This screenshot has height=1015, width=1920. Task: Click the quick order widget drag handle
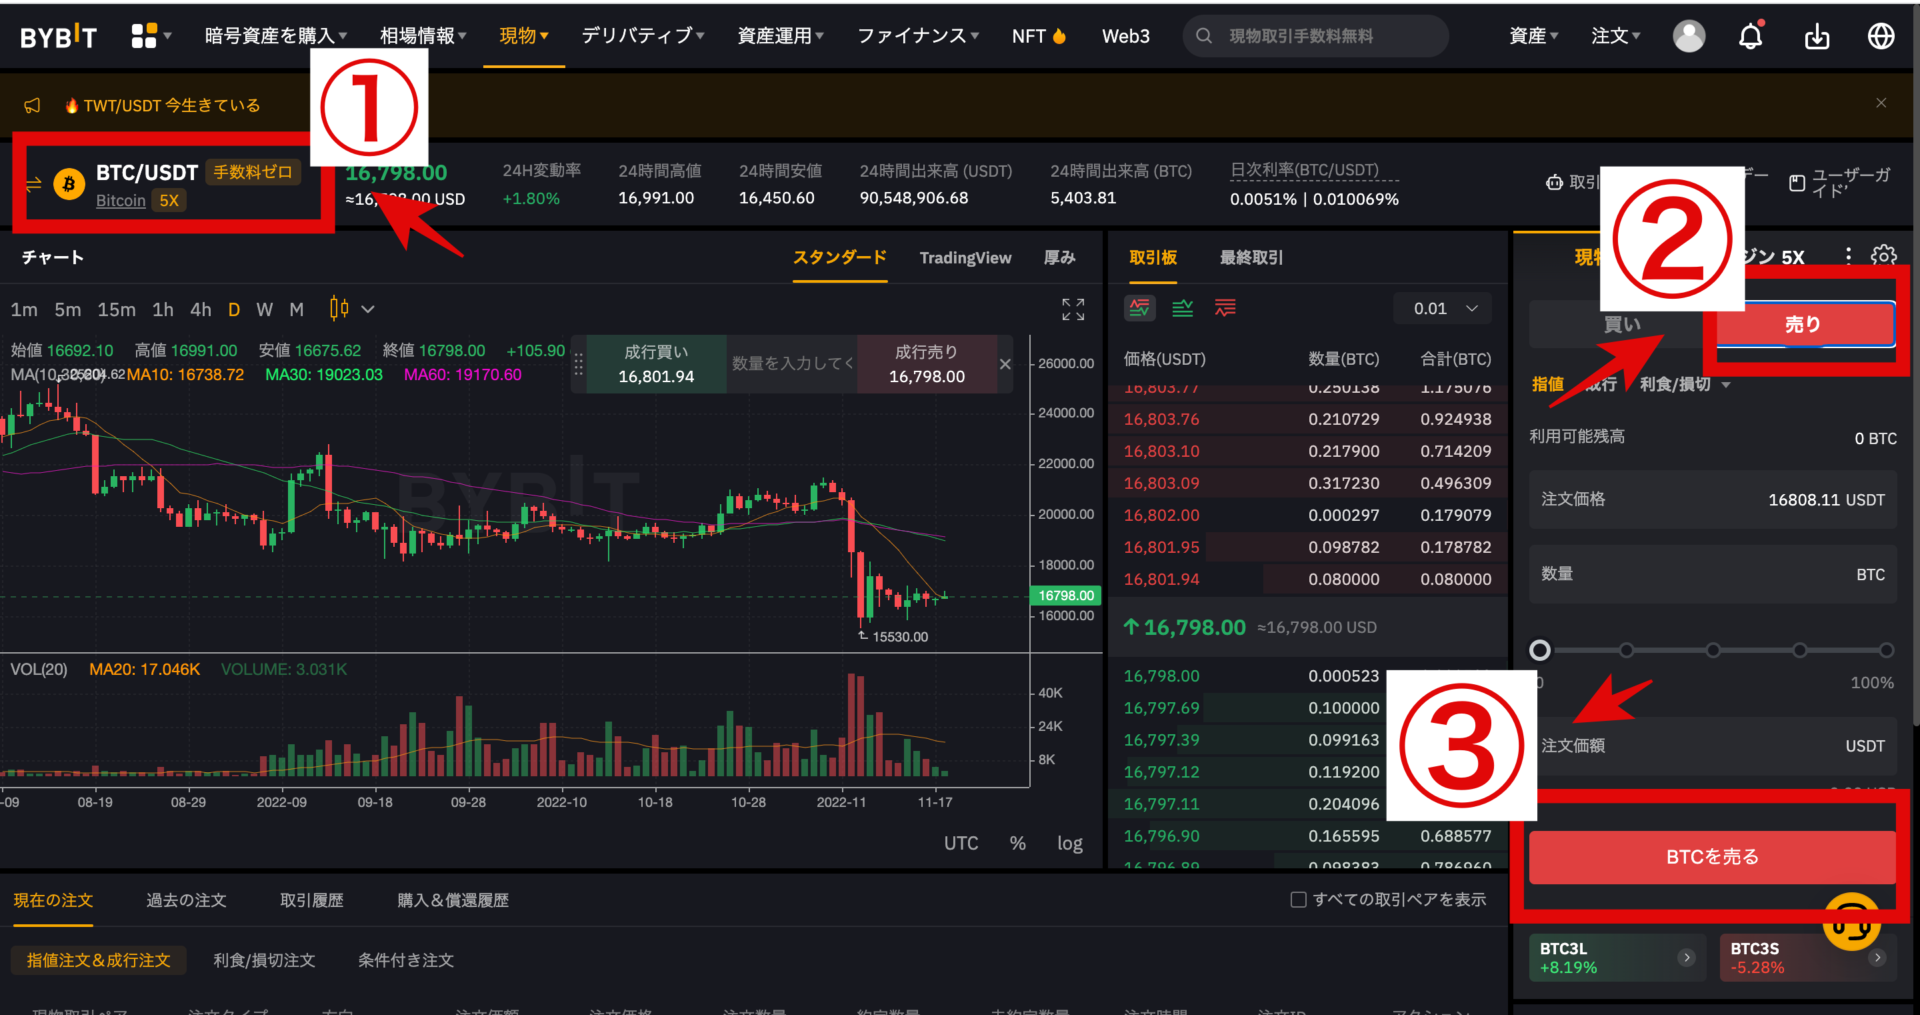click(x=578, y=364)
